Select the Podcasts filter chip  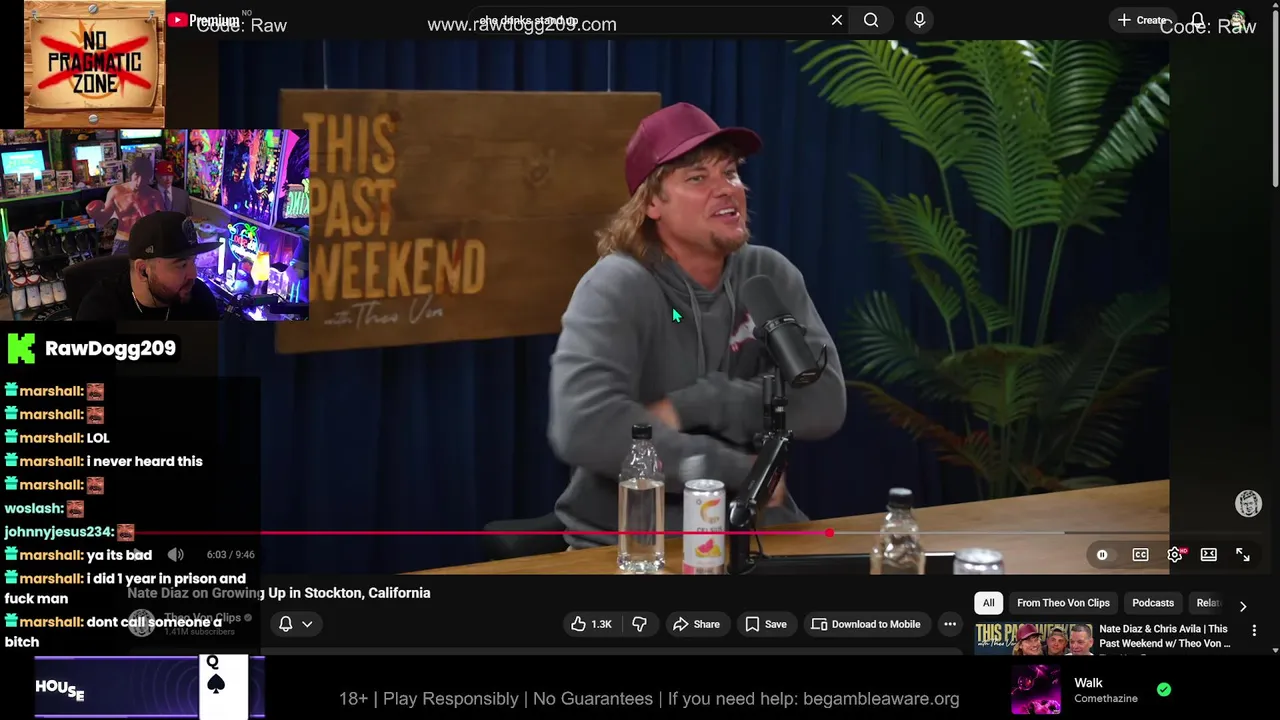point(1153,603)
